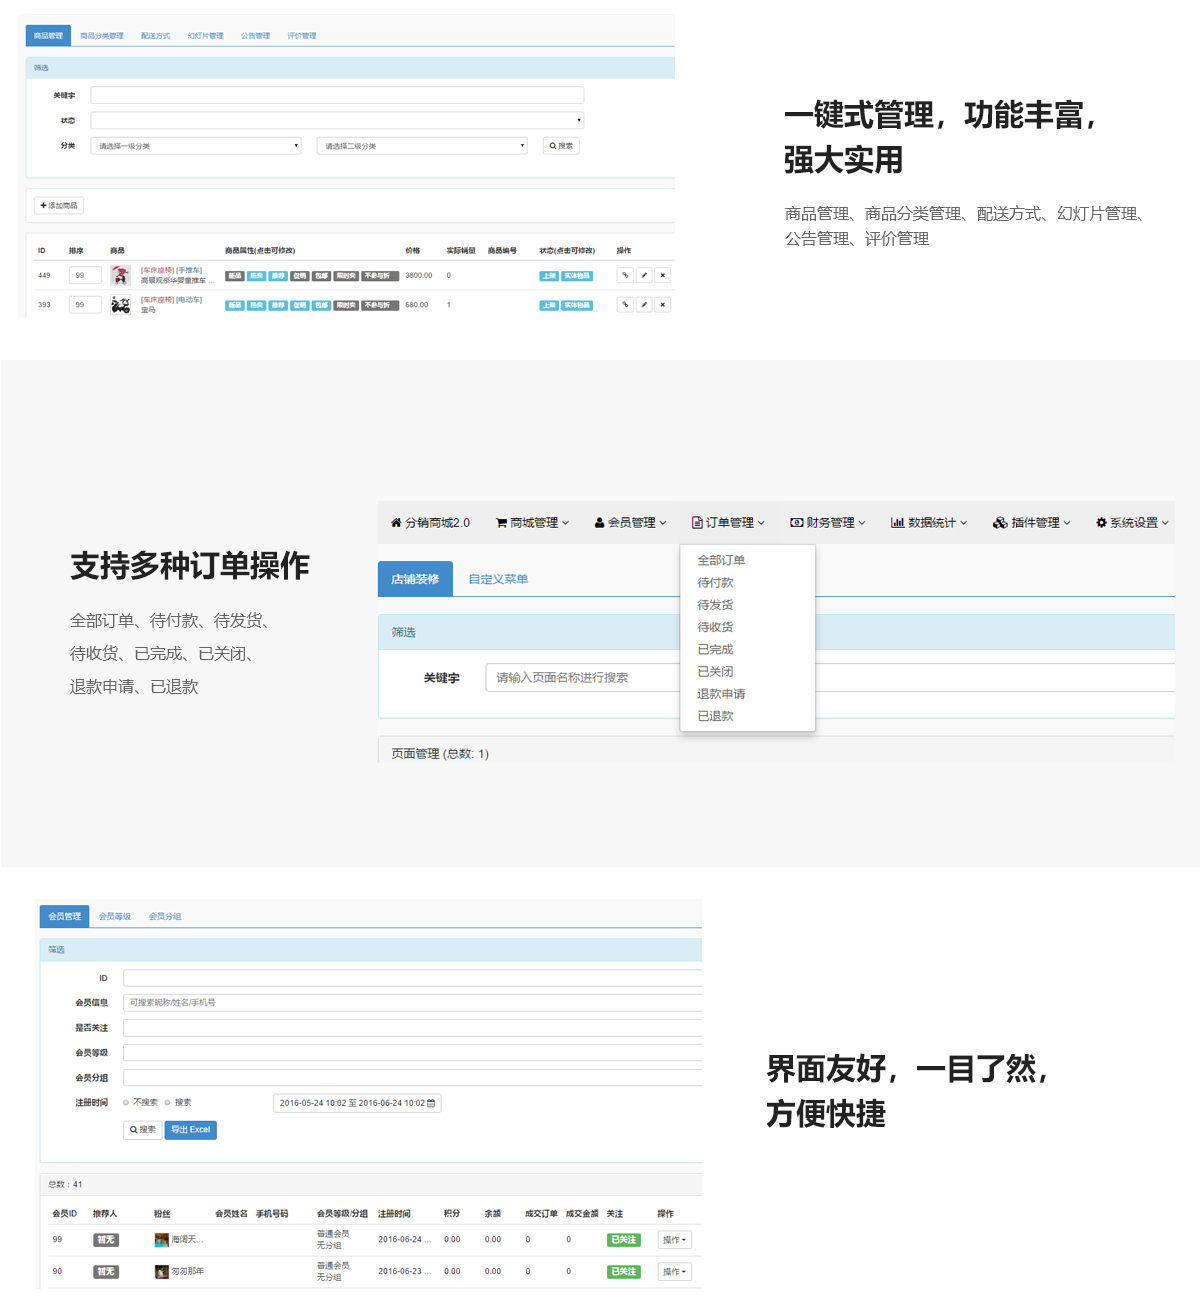Click the link icon for product 449
The width and height of the screenshot is (1200, 1313).
tap(625, 275)
